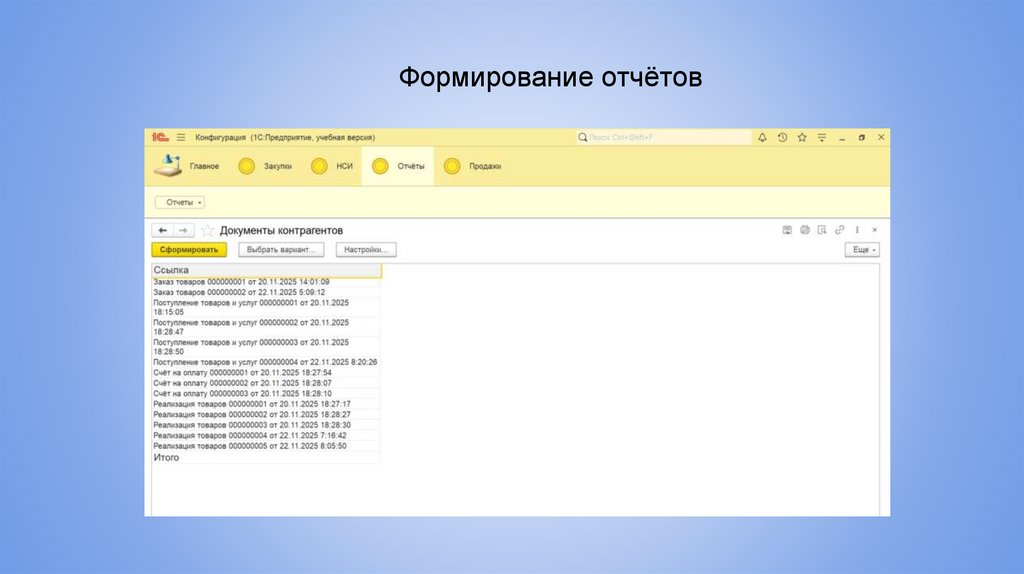Image resolution: width=1024 pixels, height=574 pixels.
Task: Expand the Еще menu
Action: tap(862, 249)
